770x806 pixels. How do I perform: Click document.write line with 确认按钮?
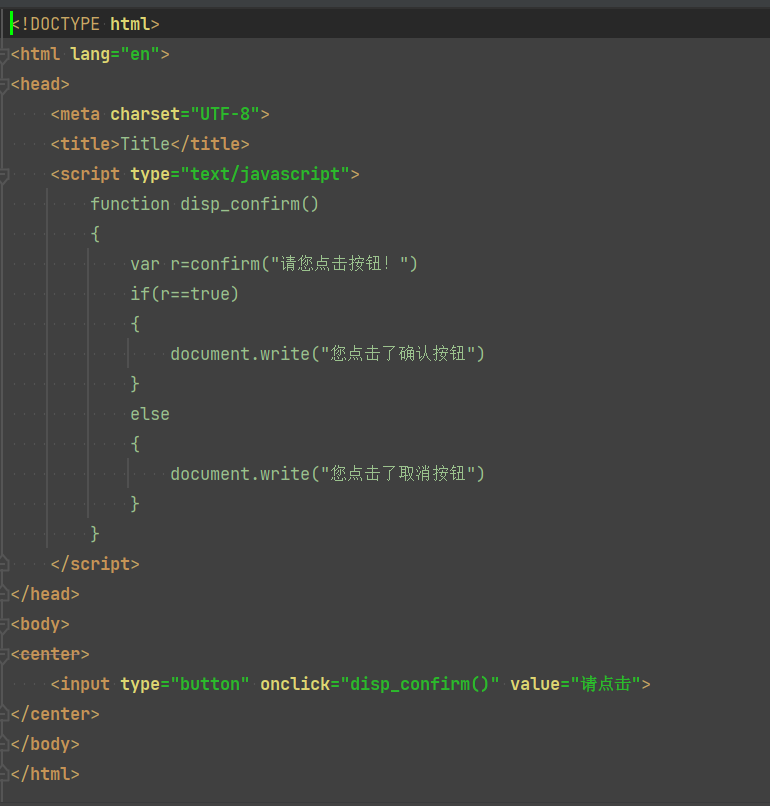tap(327, 354)
